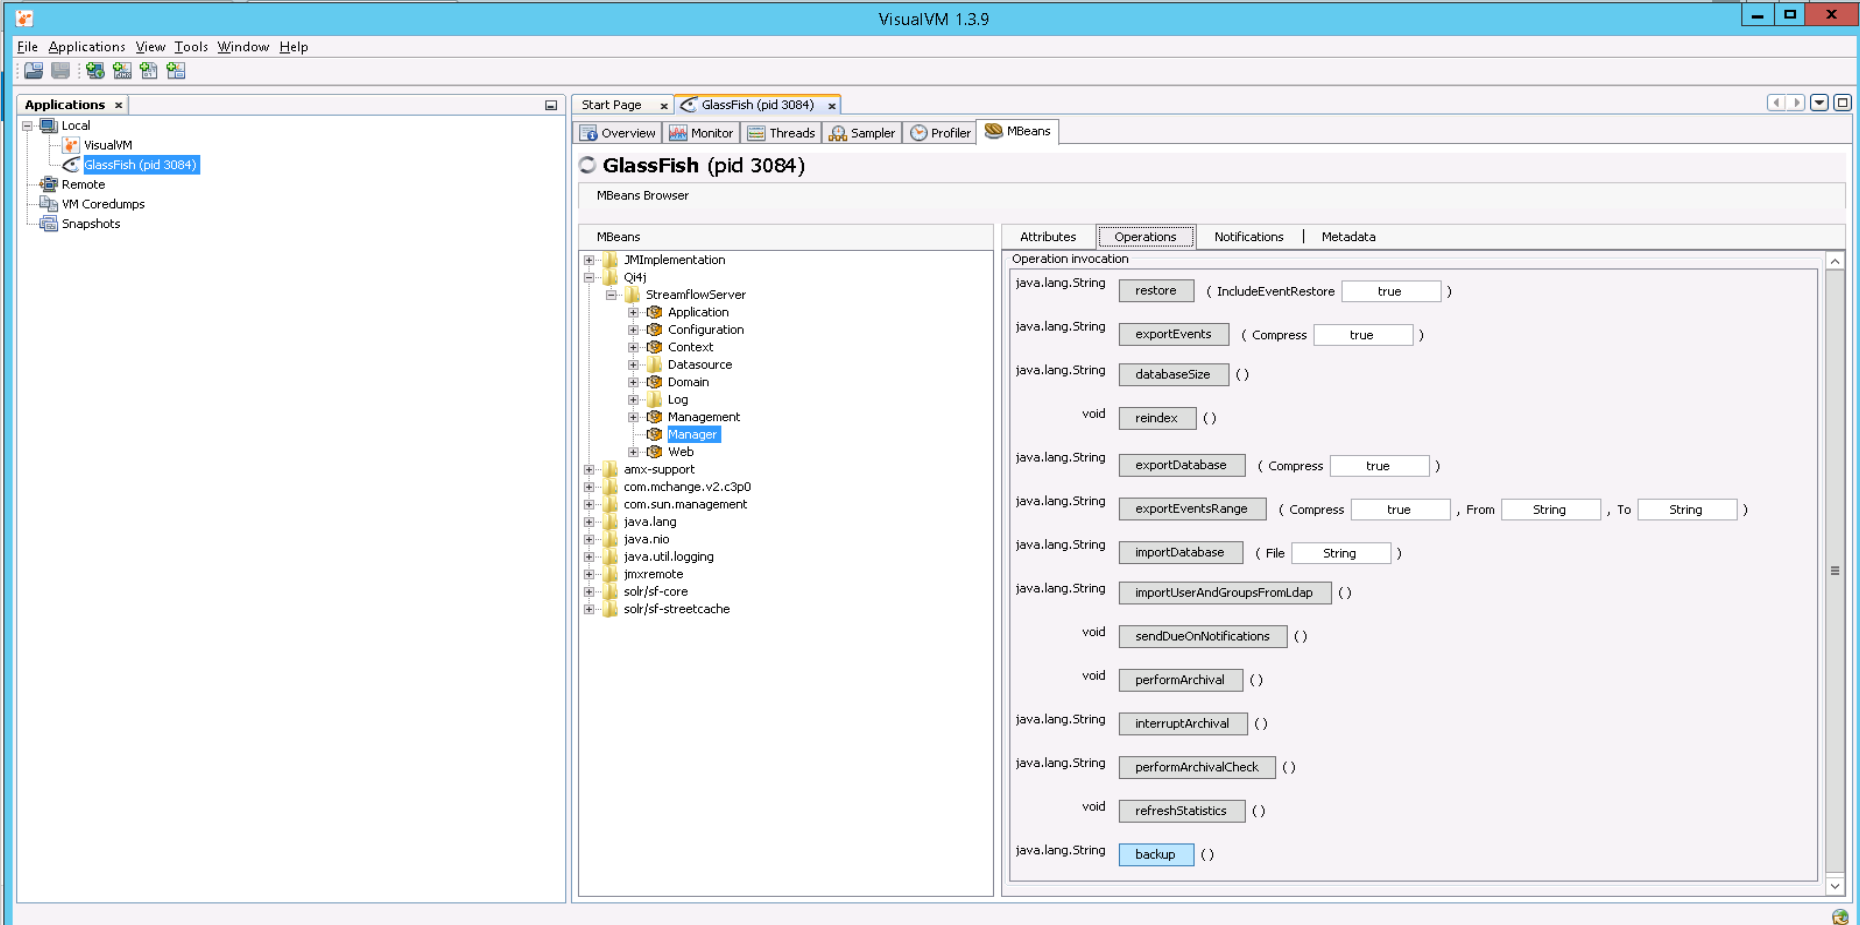Viewport: 1860px width, 925px height.
Task: Open the Monitor tab
Action: pos(701,133)
